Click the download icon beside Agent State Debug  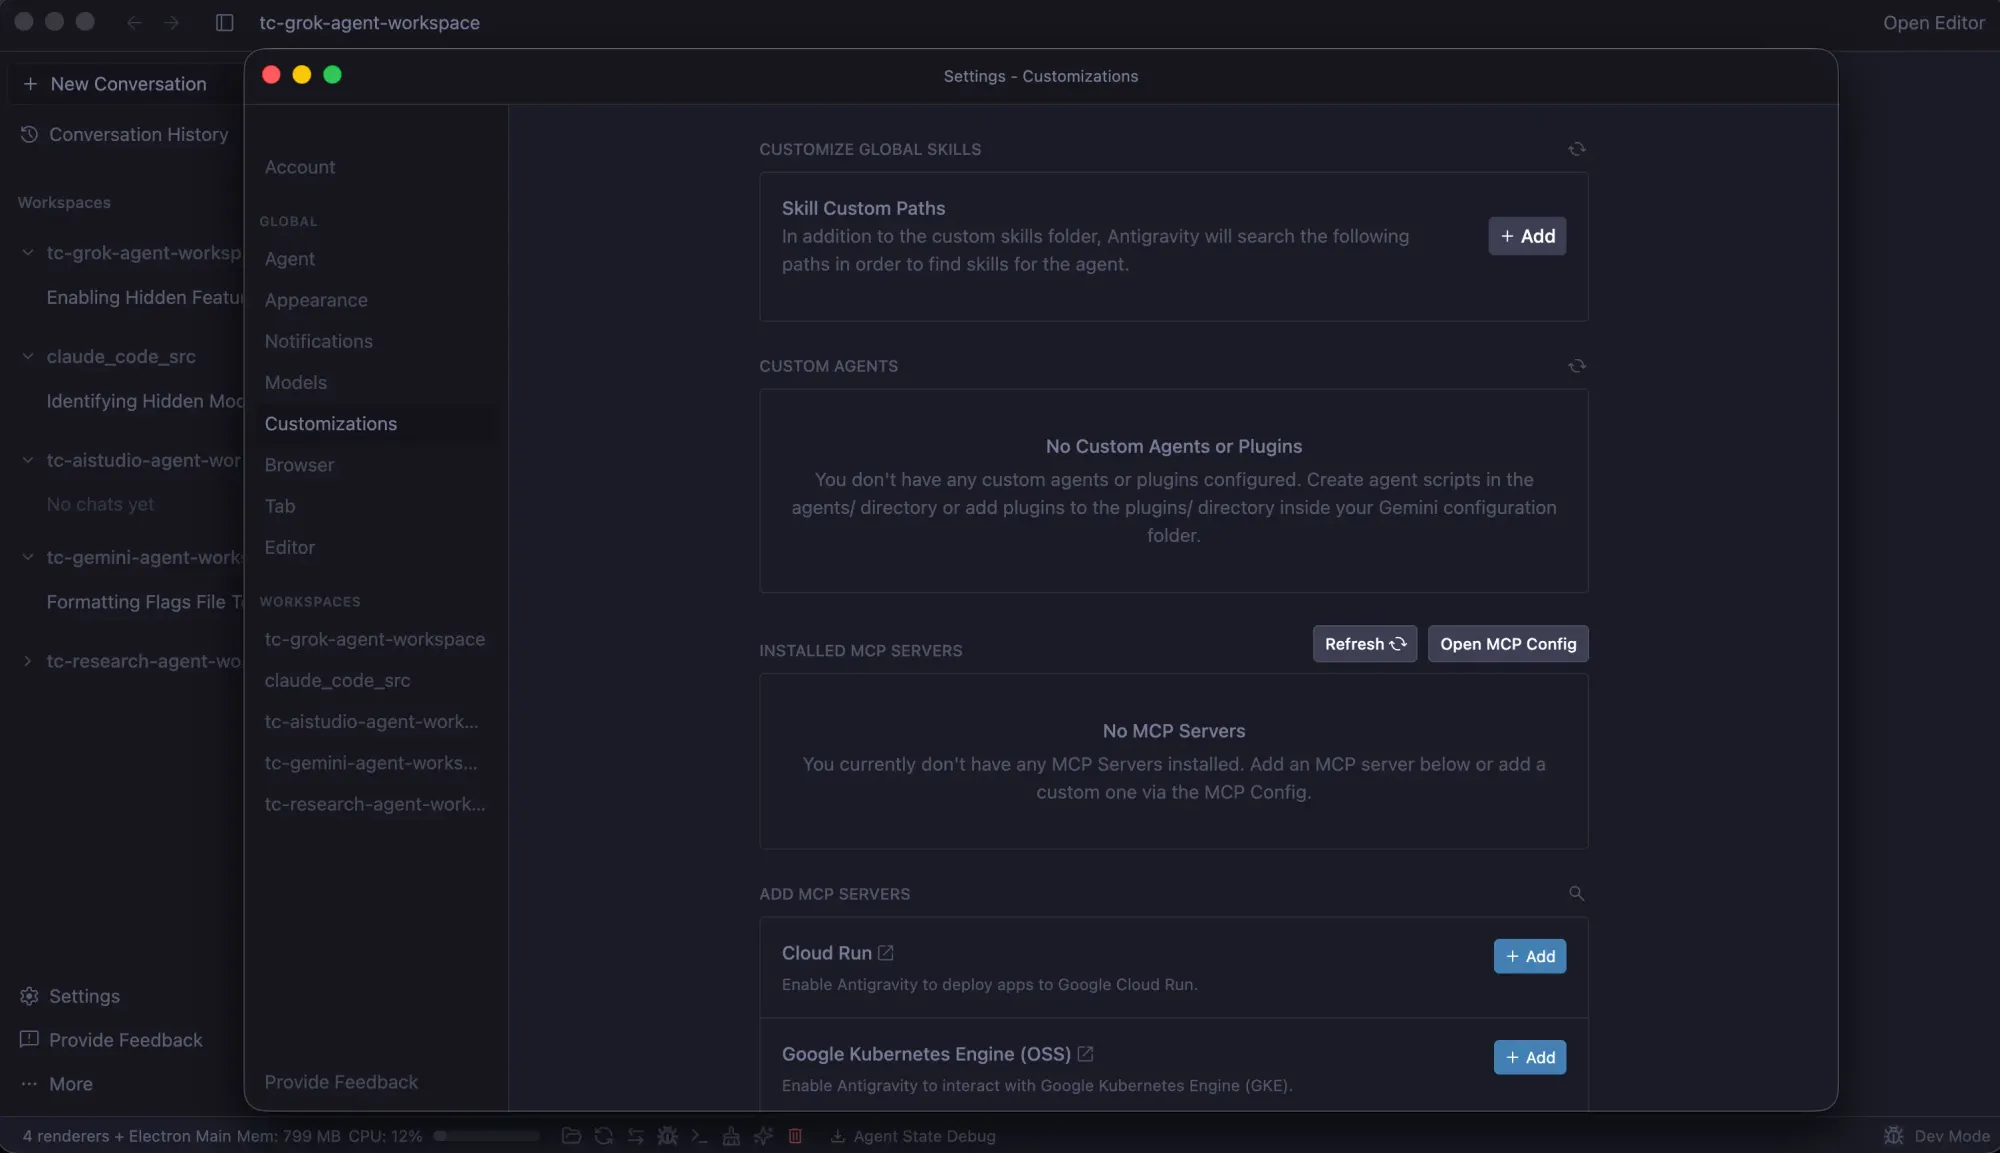point(838,1136)
